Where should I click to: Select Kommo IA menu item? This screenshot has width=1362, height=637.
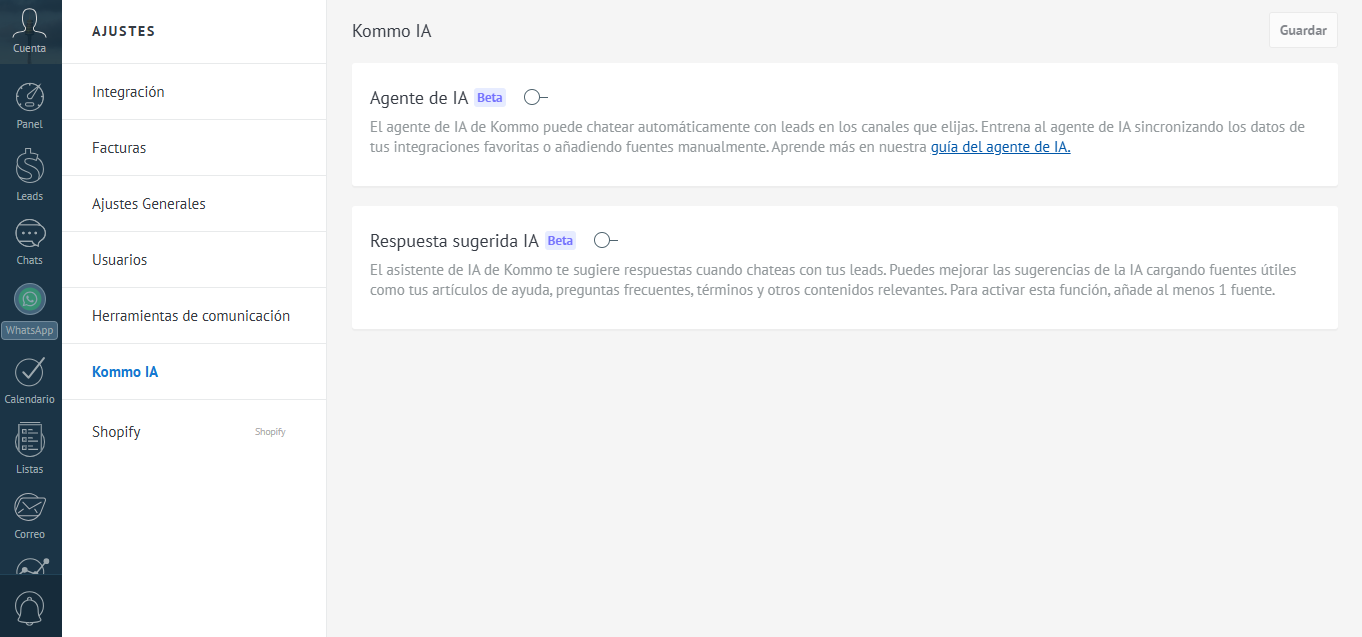pos(194,372)
